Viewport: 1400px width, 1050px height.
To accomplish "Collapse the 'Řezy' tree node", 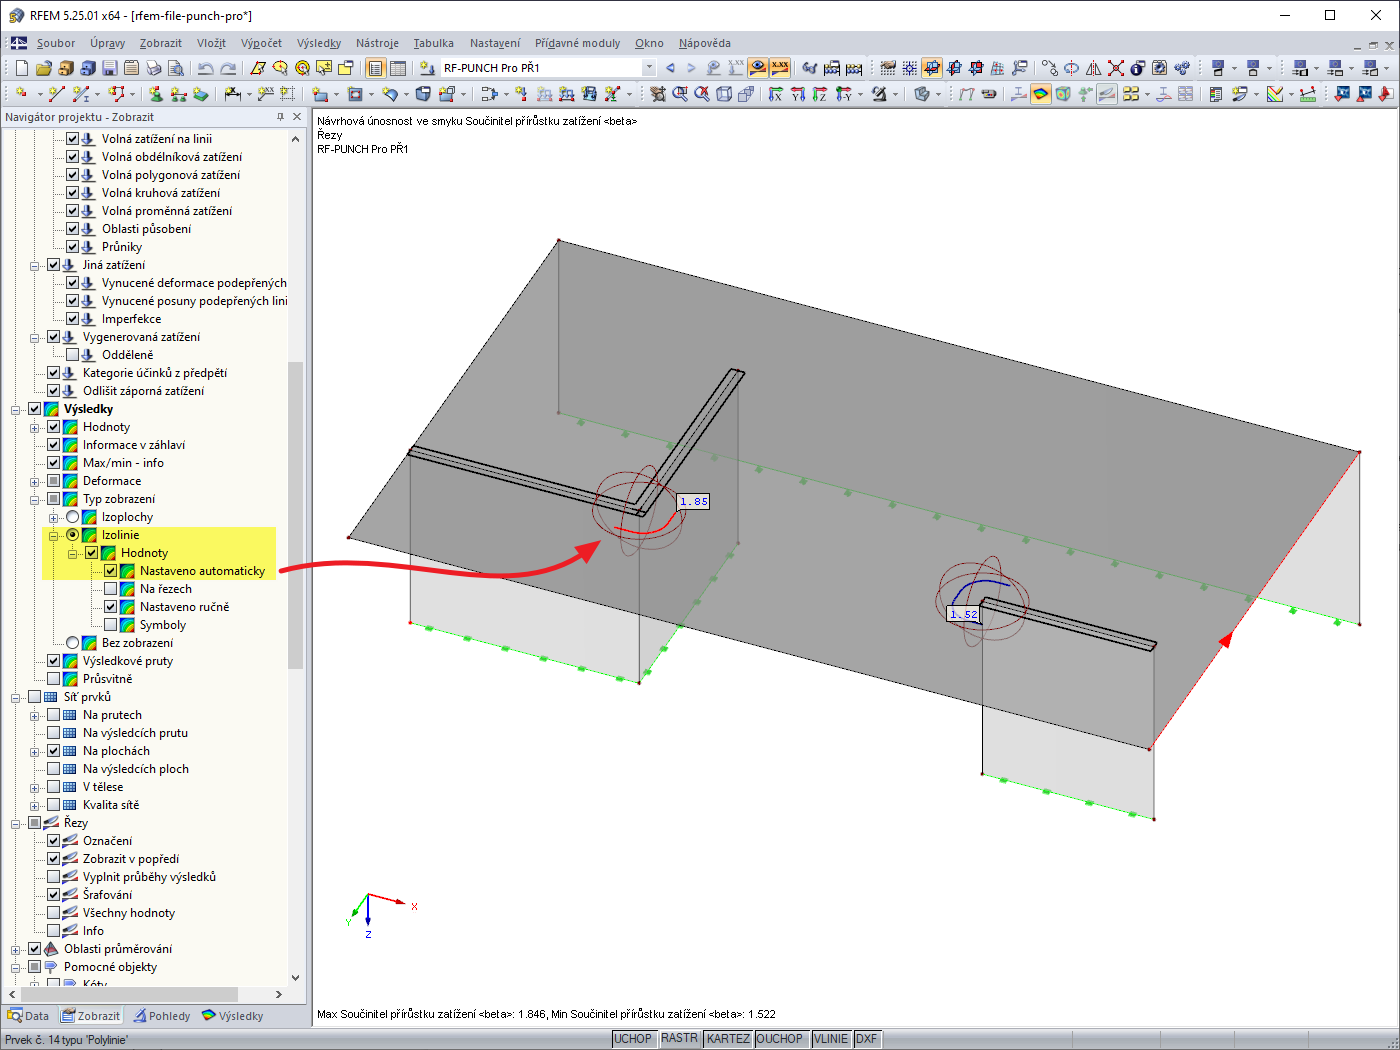I will (16, 823).
